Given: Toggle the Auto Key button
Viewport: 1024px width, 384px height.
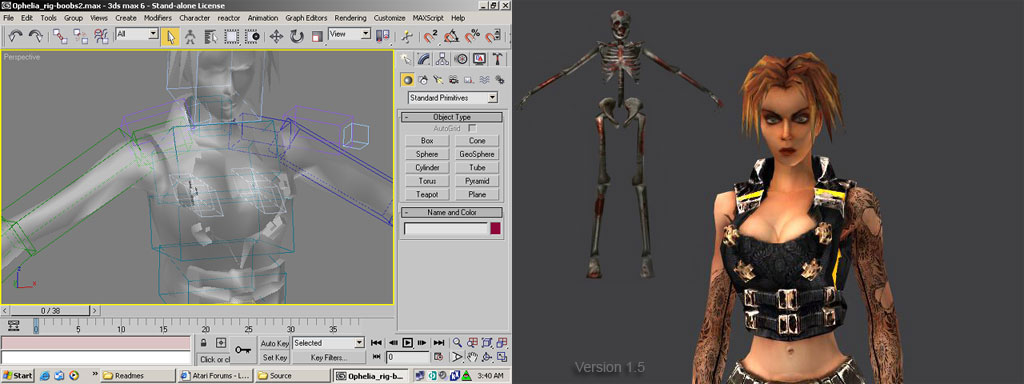Looking at the screenshot, I should (x=275, y=344).
